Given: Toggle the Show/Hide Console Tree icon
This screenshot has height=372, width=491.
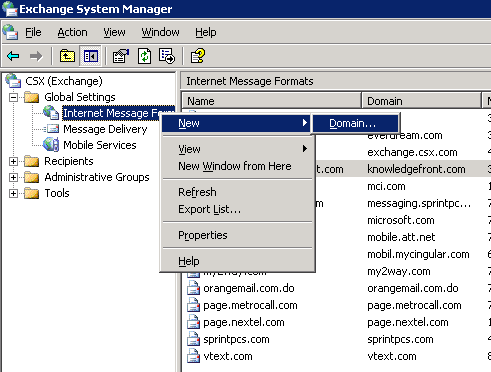Looking at the screenshot, I should 91,56.
